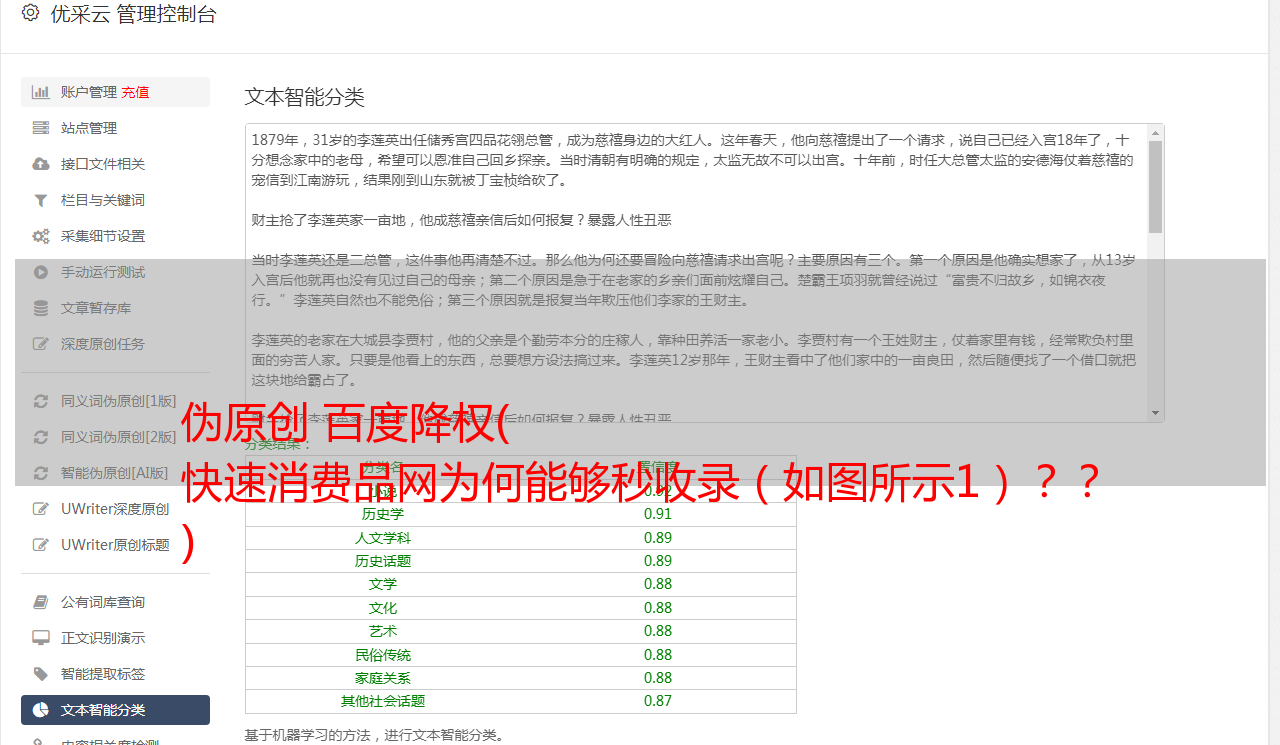Click the cloud icon for 接口文件相关
Screen dimensions: 1280x745
point(41,164)
